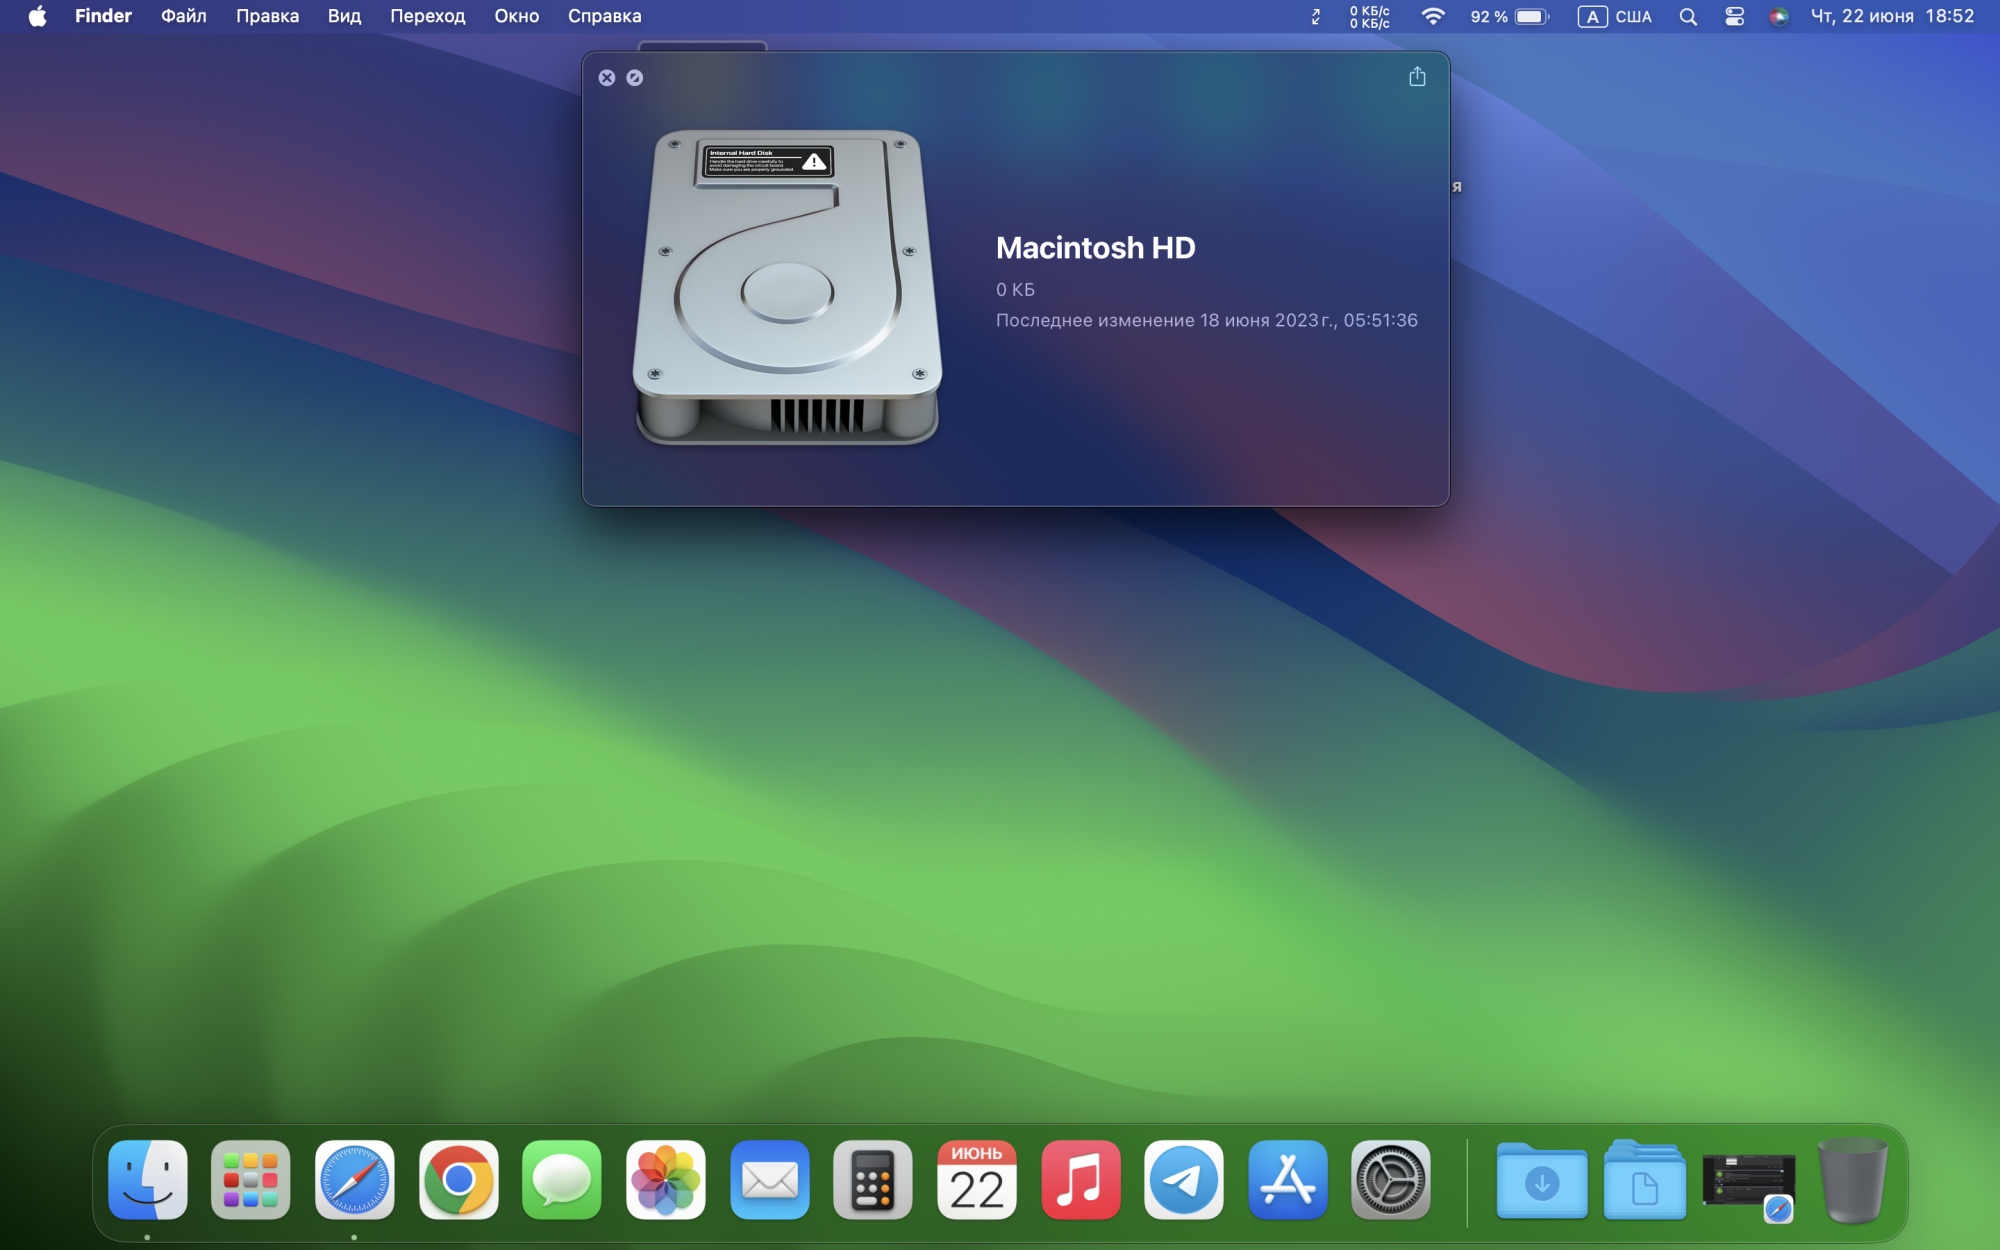Launch Telegram from the Dock
The width and height of the screenshot is (2000, 1250).
[x=1184, y=1180]
